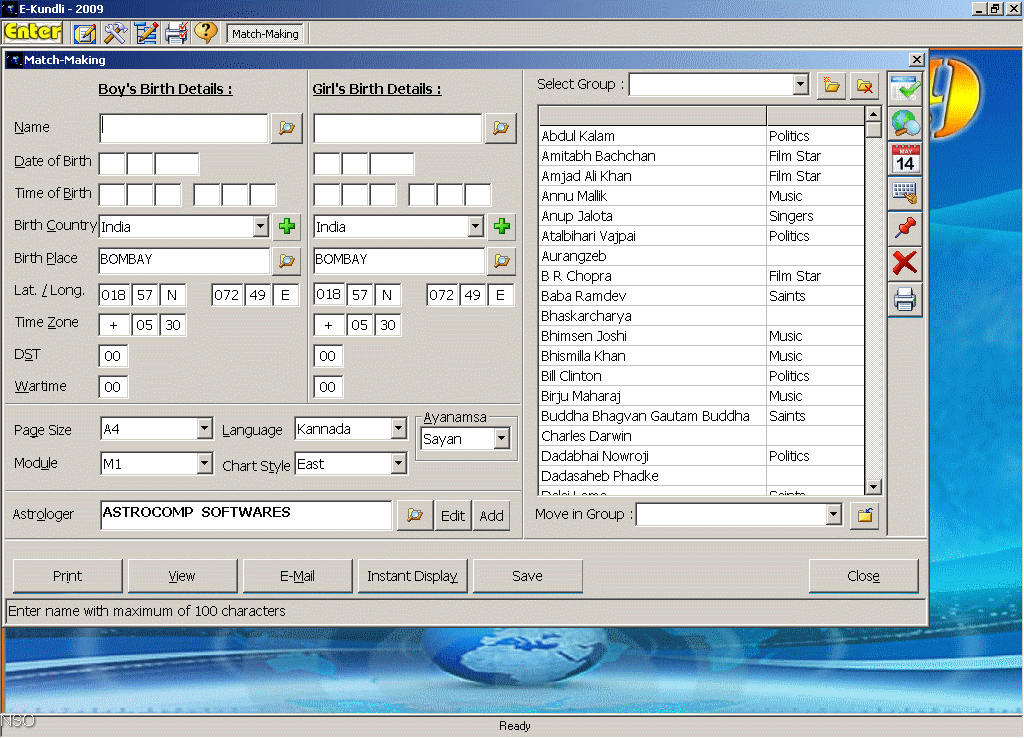Click the red X icon in sidebar
Screen dimensions: 1024x738
coord(905,264)
